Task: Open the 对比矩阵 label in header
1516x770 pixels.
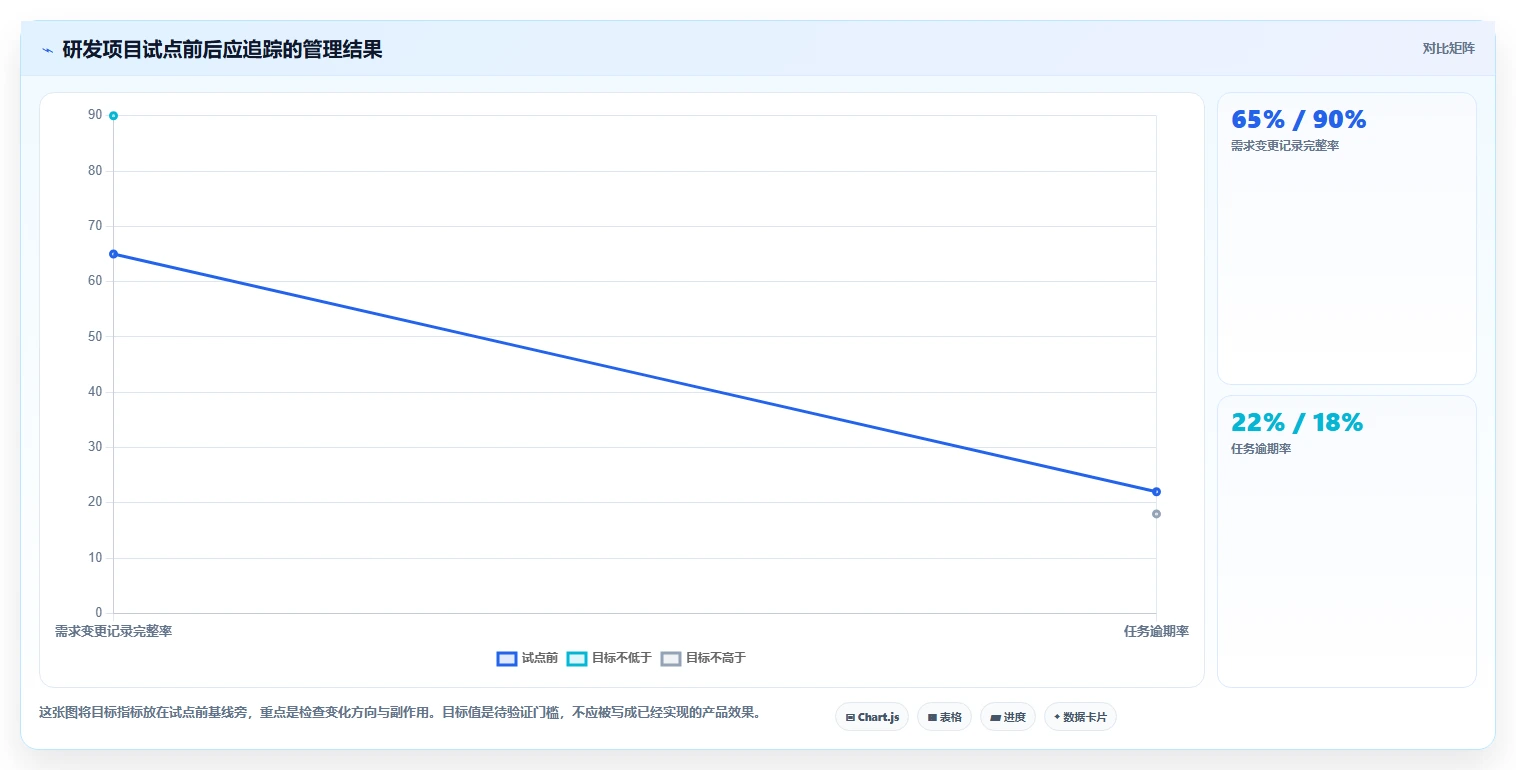Action: pos(1448,48)
